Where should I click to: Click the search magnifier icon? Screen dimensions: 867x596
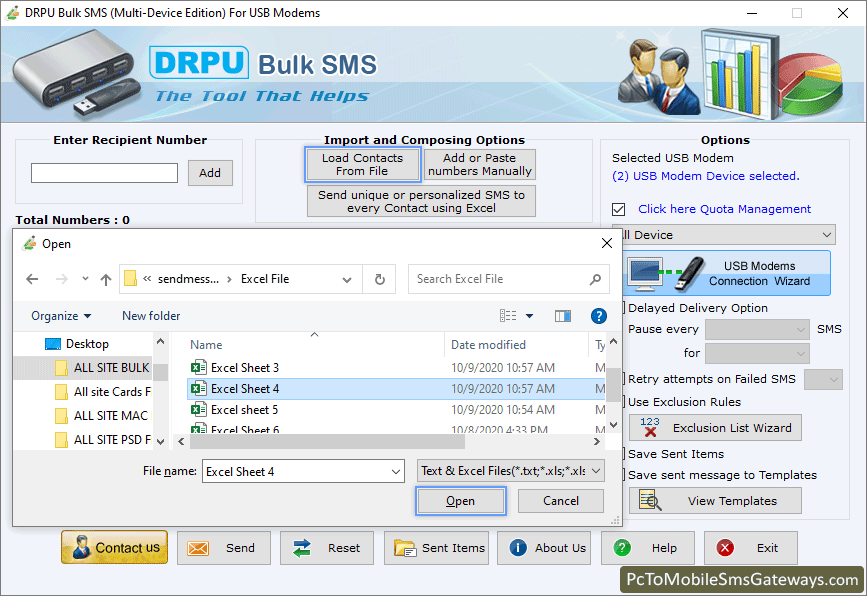click(x=595, y=279)
